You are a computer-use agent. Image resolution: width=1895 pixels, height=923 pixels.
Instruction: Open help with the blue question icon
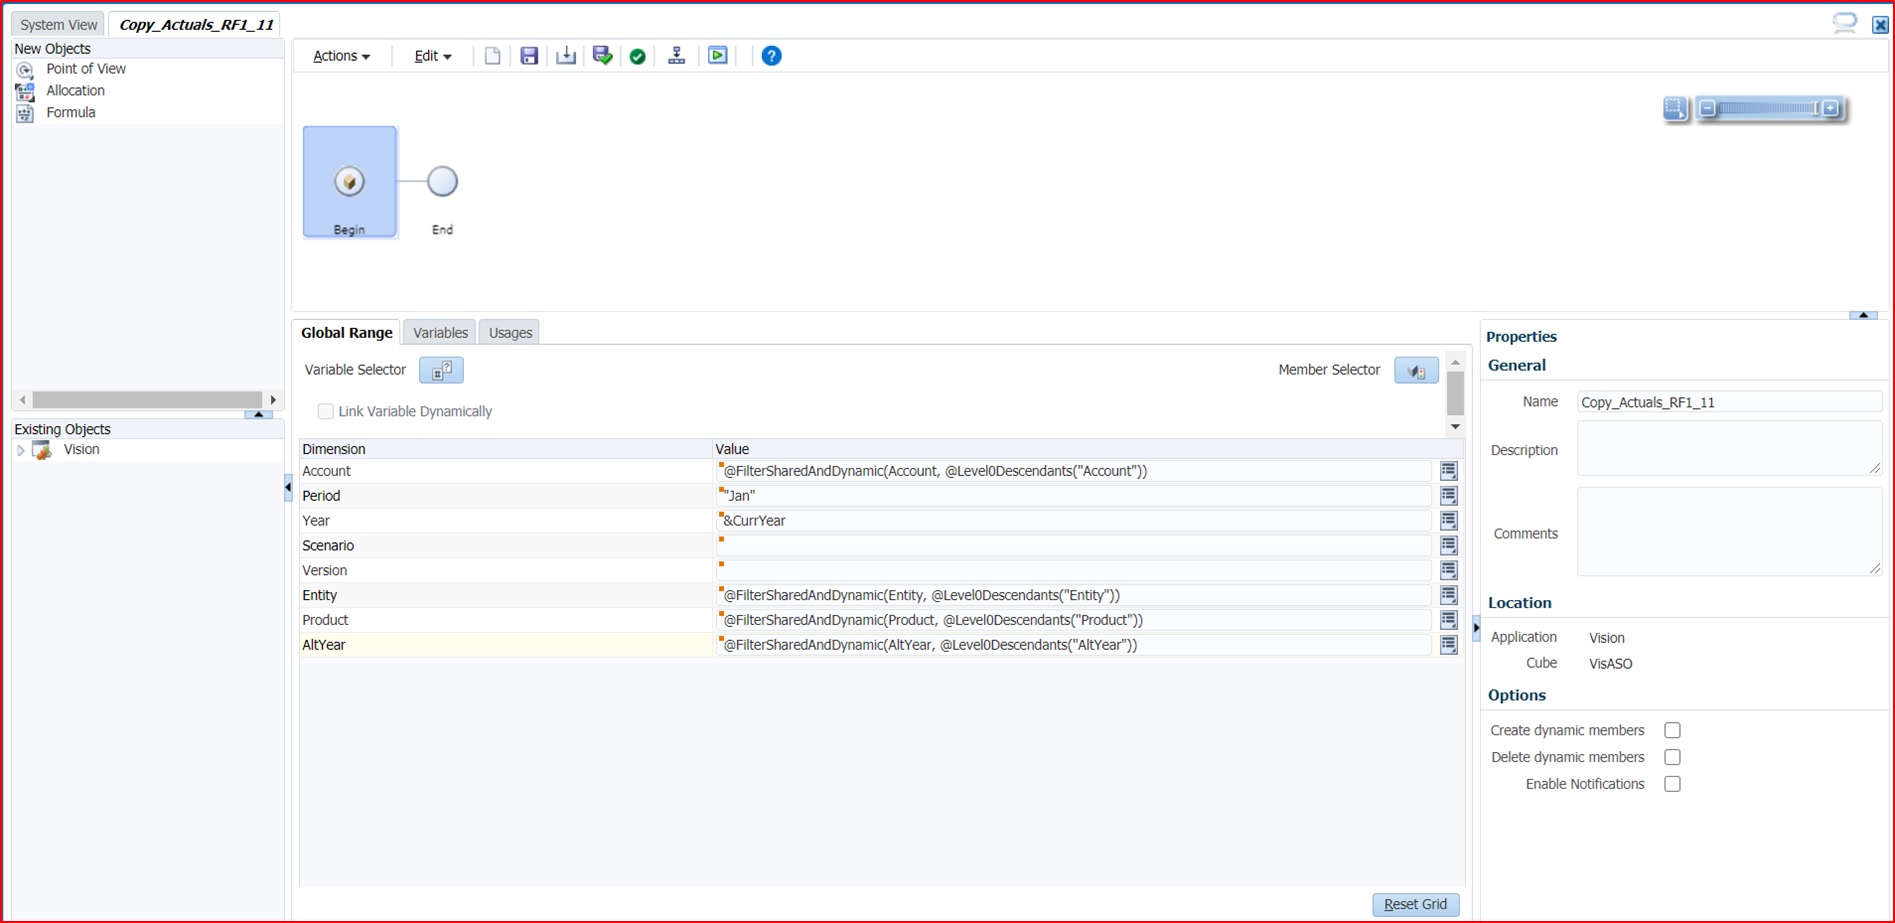[x=771, y=56]
